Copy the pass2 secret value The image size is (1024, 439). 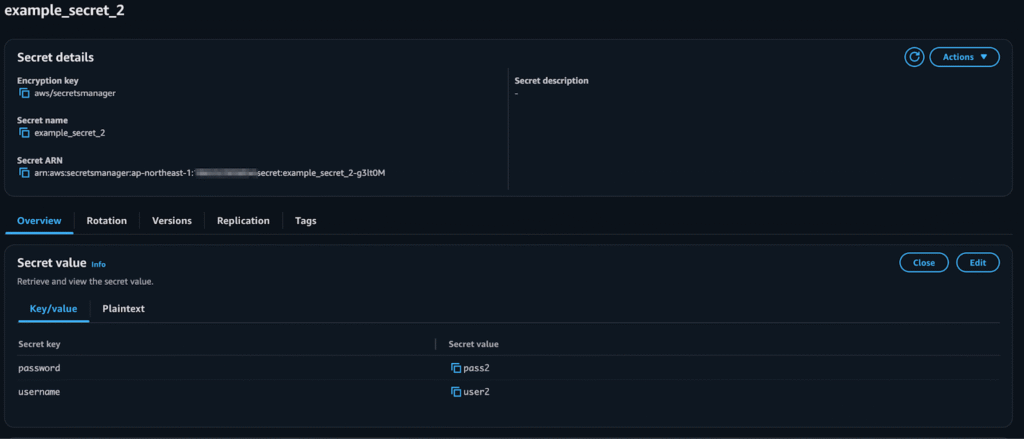(456, 368)
